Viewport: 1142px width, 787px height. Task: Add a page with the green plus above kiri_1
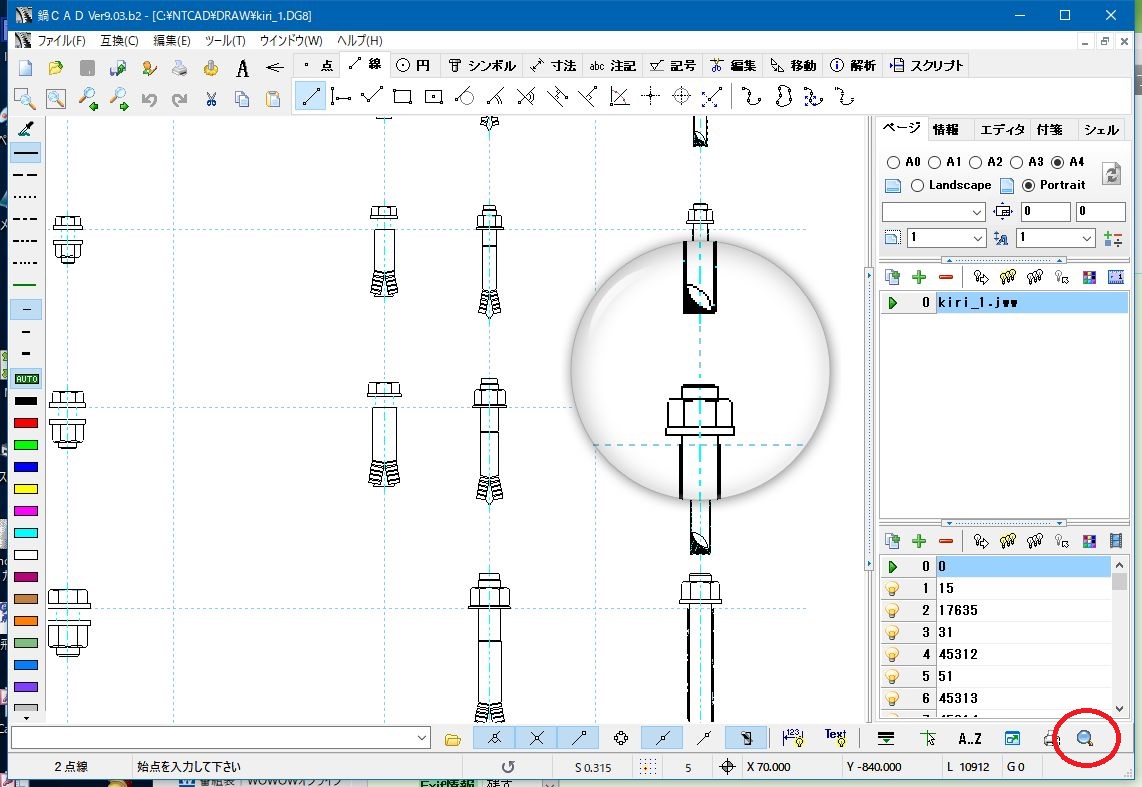[919, 277]
